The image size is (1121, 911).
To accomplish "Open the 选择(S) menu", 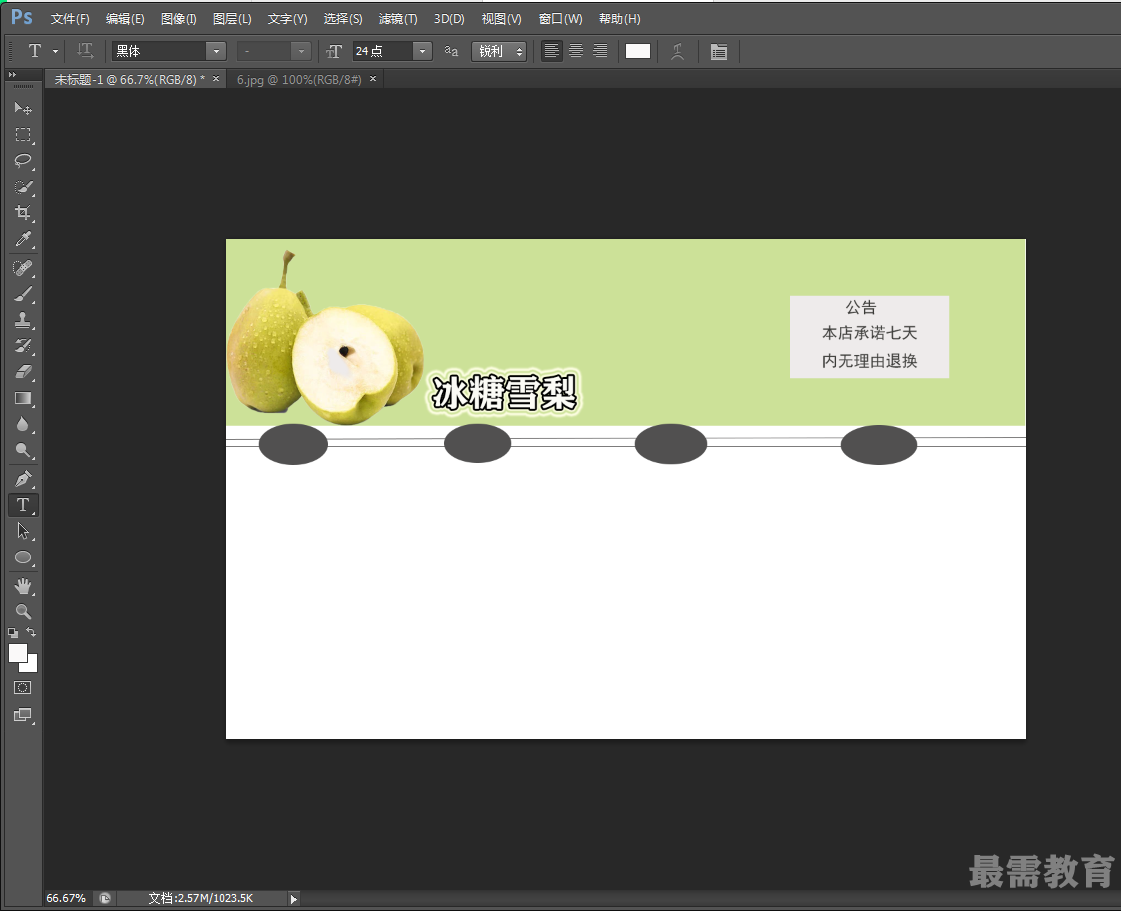I will click(x=342, y=19).
